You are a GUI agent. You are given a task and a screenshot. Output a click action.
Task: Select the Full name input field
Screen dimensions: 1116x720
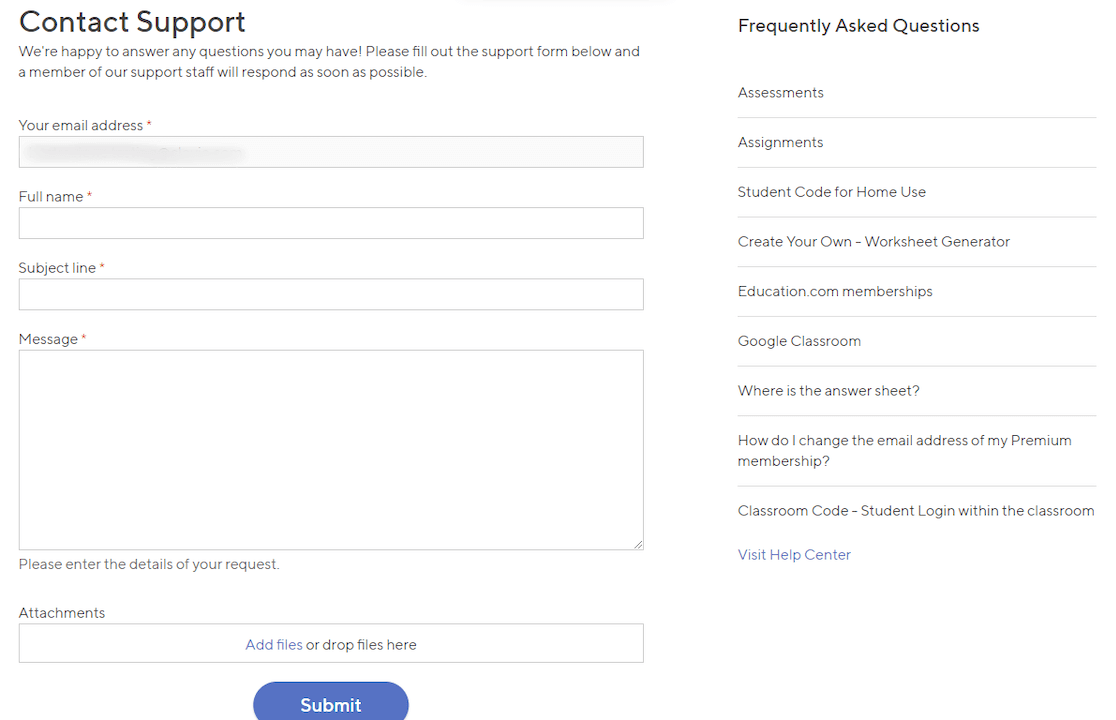click(330, 223)
